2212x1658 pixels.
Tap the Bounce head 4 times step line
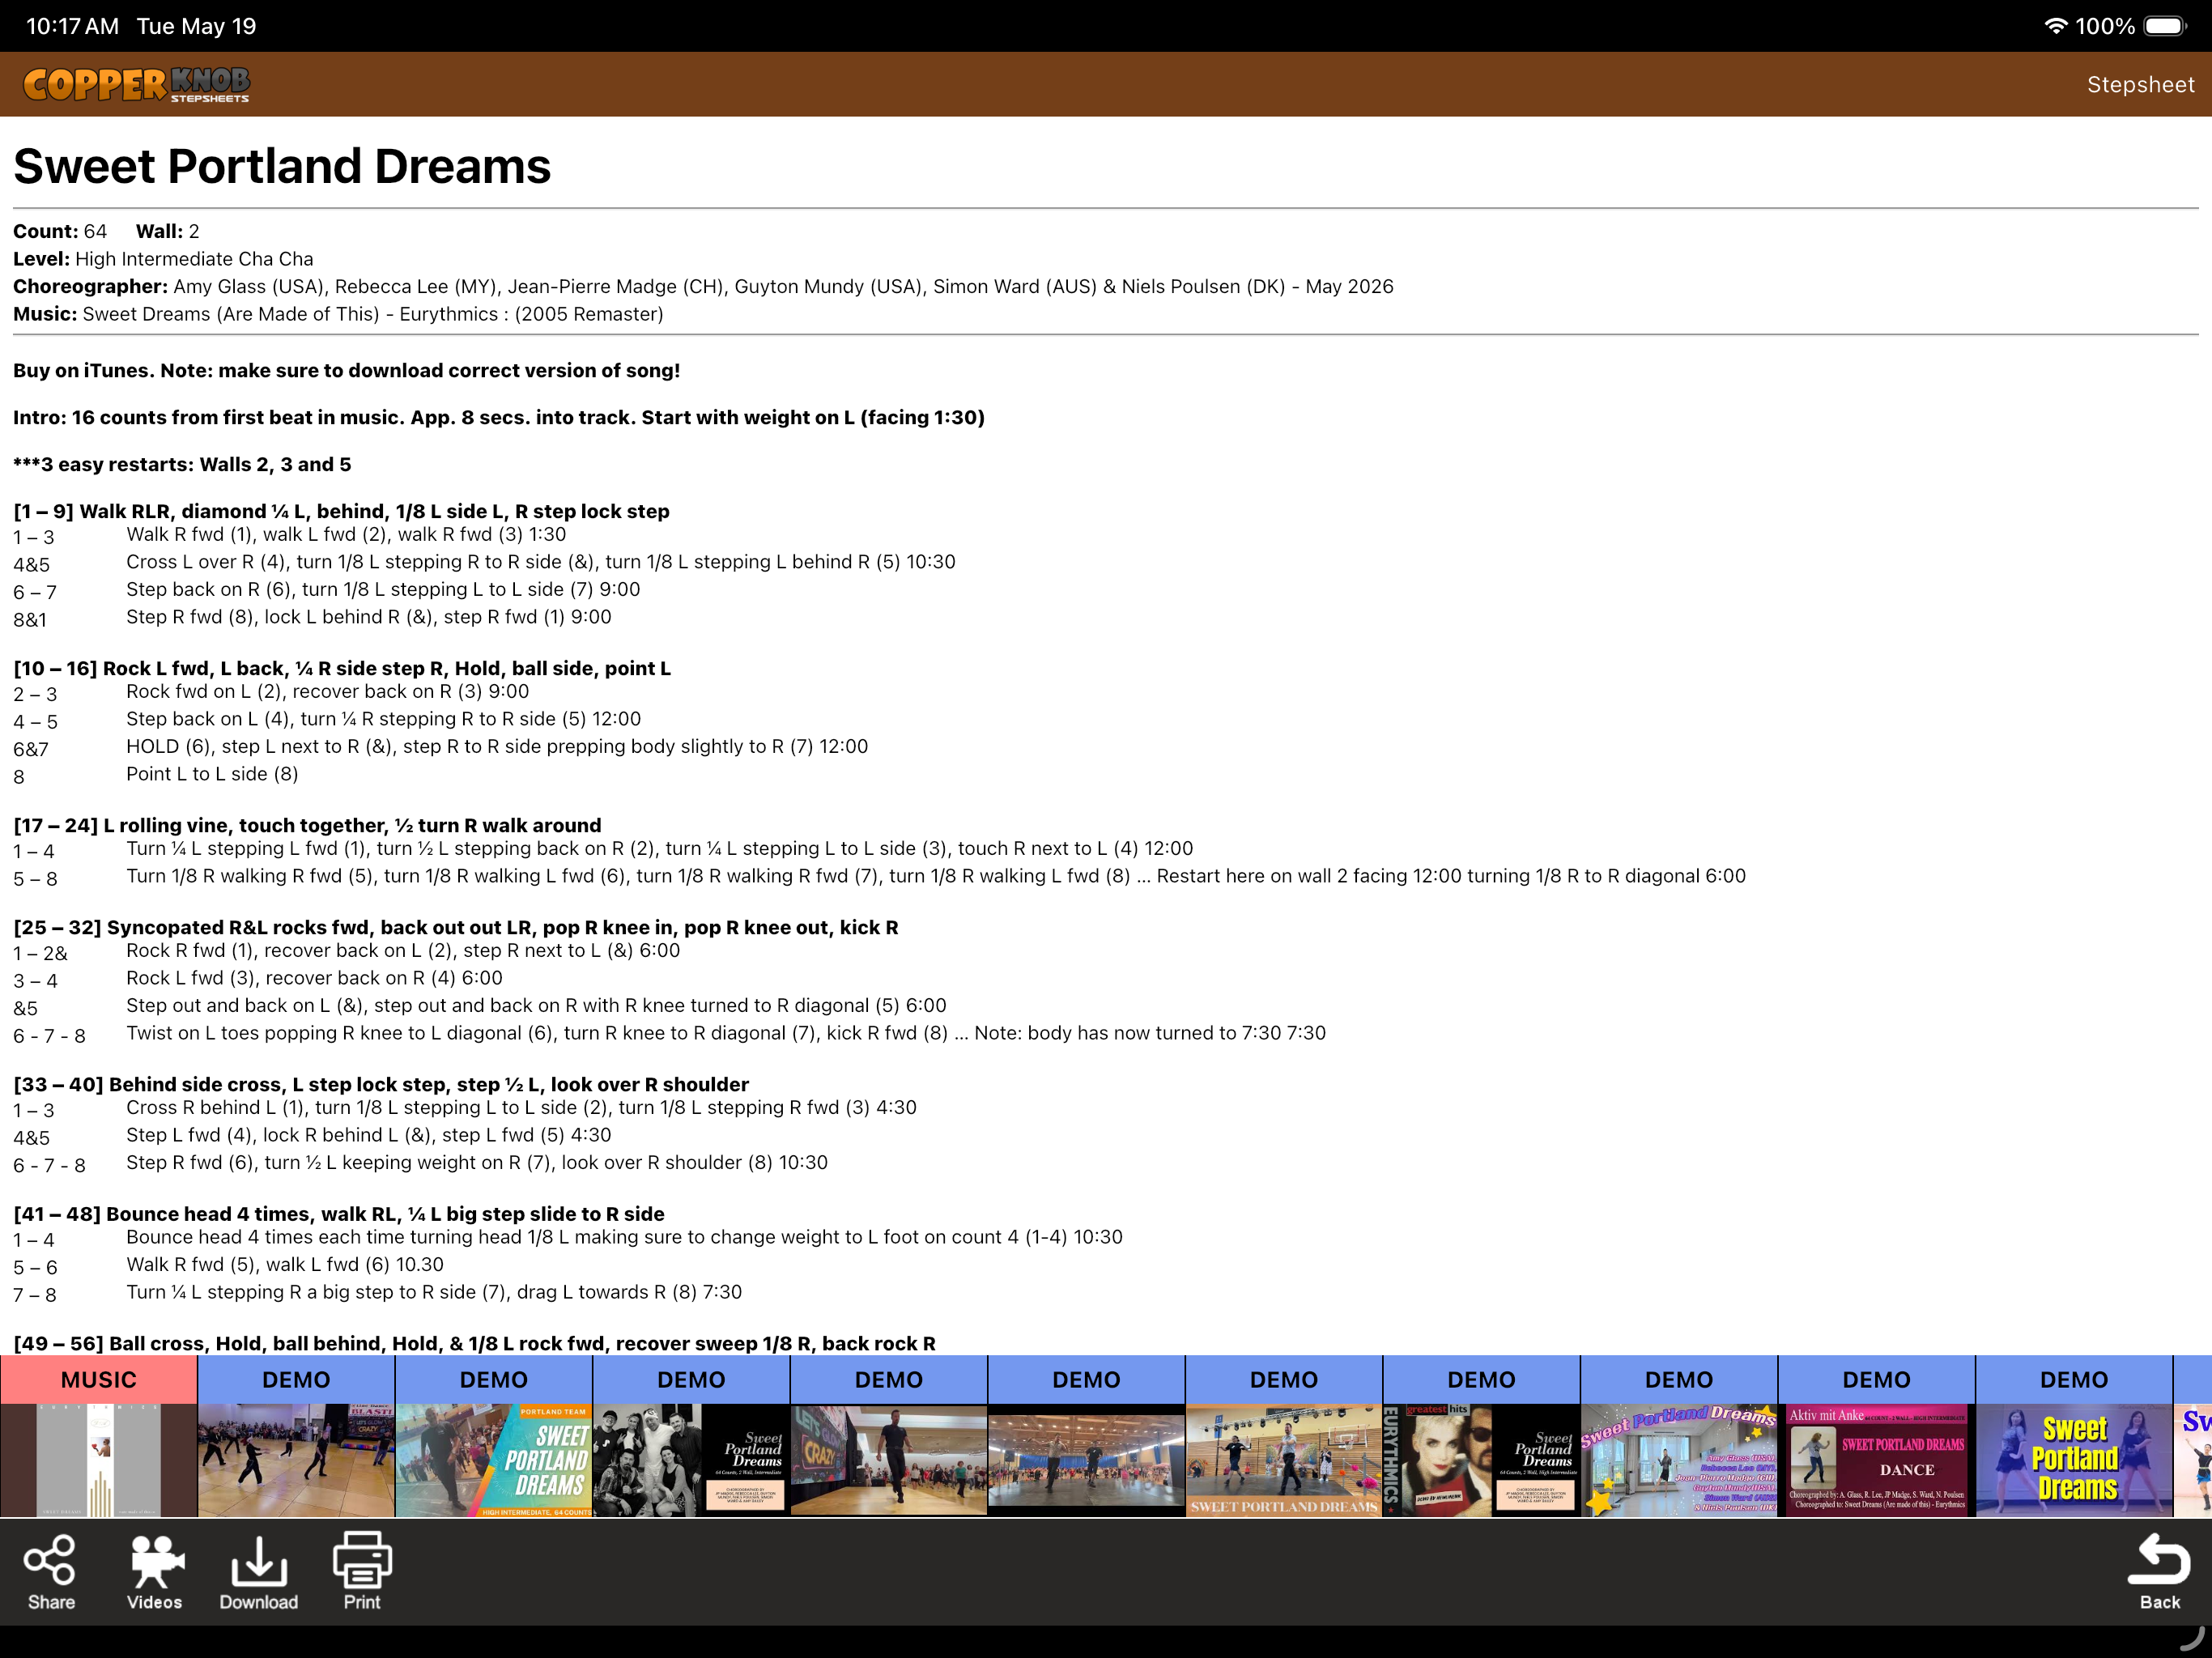click(624, 1237)
